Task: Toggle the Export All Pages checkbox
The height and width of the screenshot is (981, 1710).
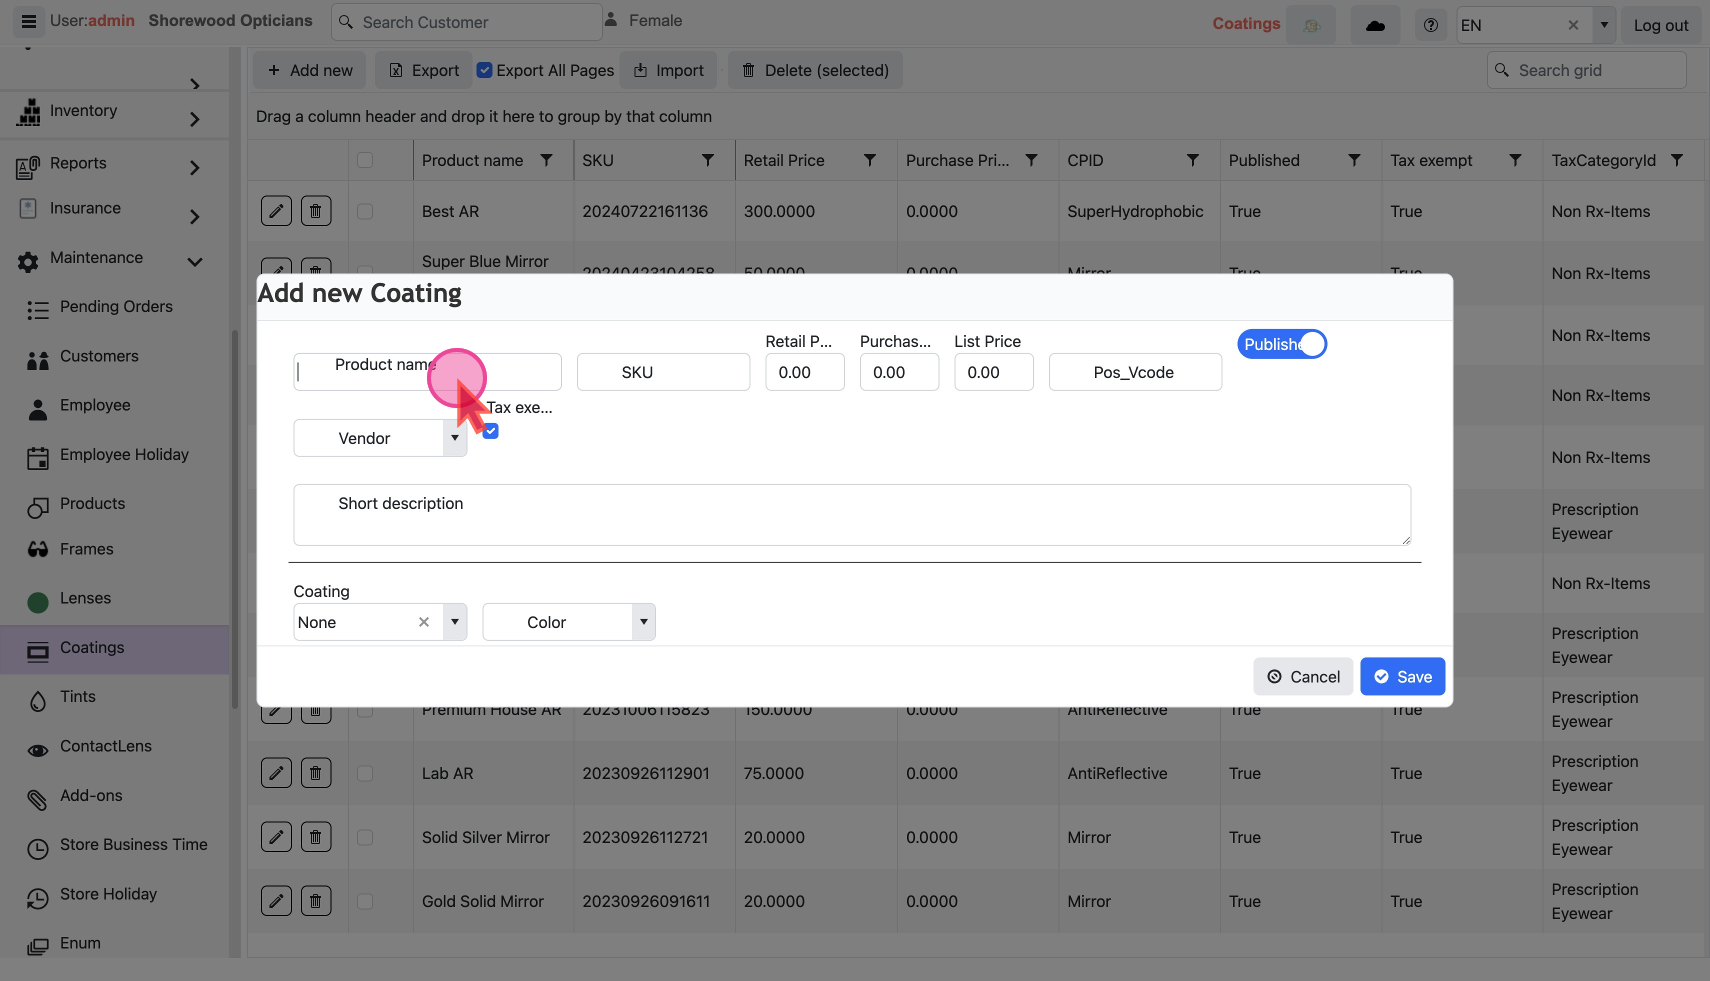Action: pyautogui.click(x=485, y=70)
